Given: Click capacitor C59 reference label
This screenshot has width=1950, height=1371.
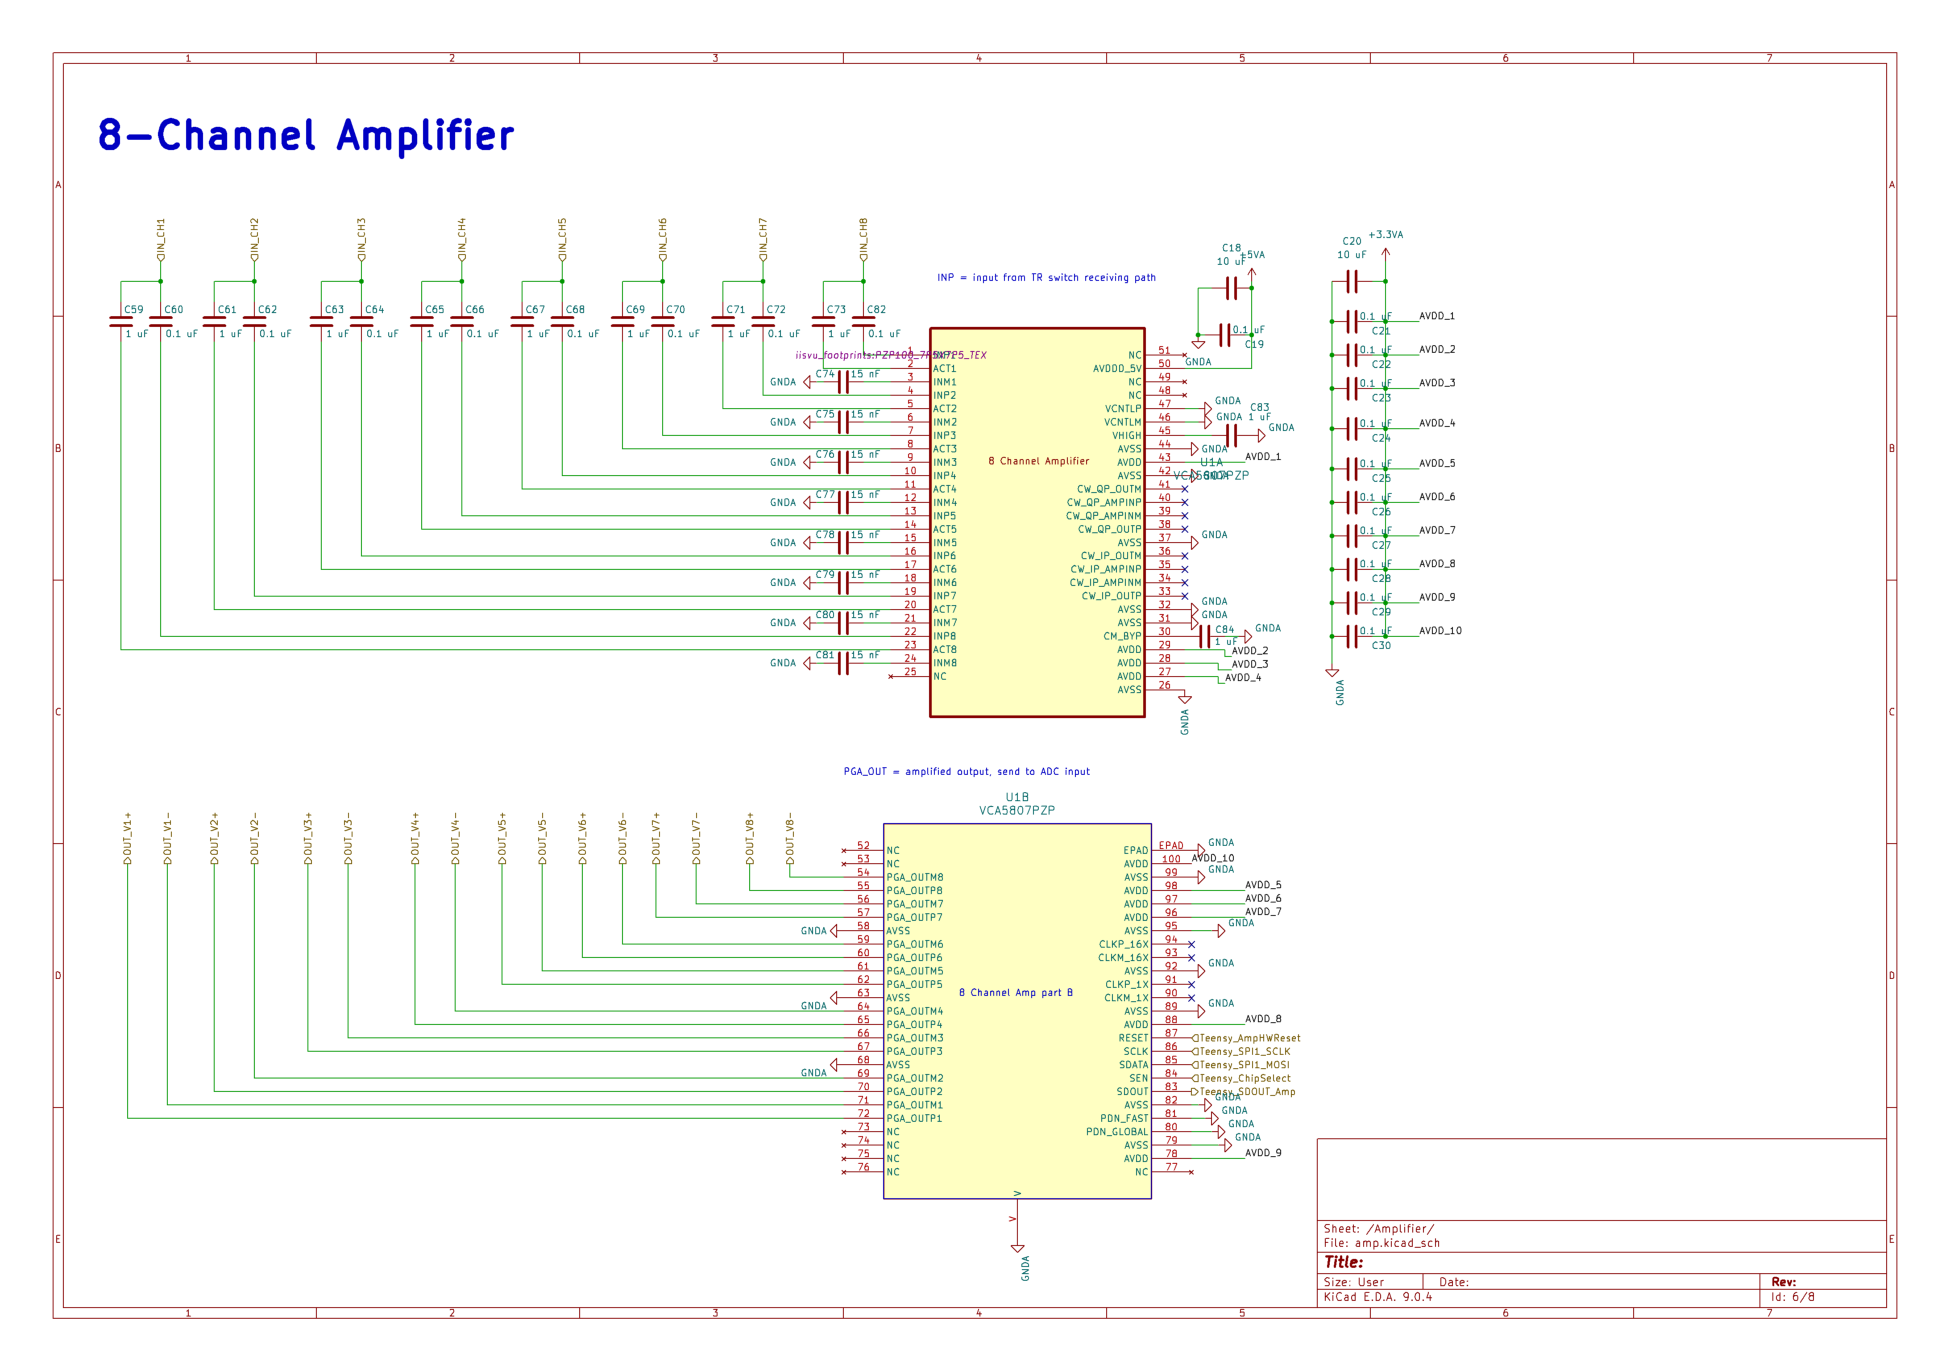Looking at the screenshot, I should pyautogui.click(x=134, y=310).
